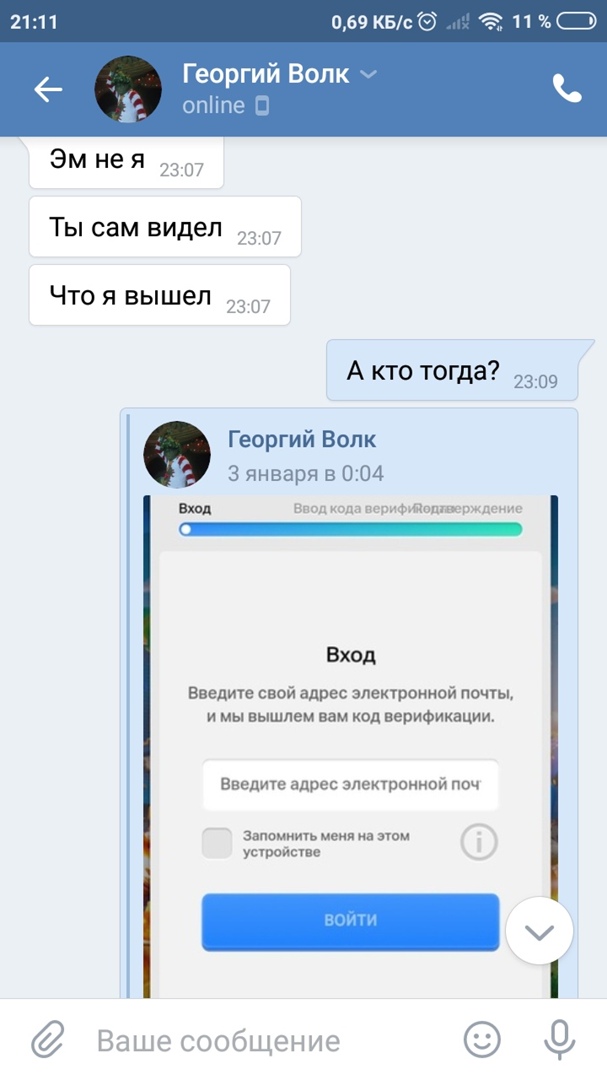Open the emoji smiley picker
Viewport: 607px width, 1080px height.
click(x=482, y=1039)
